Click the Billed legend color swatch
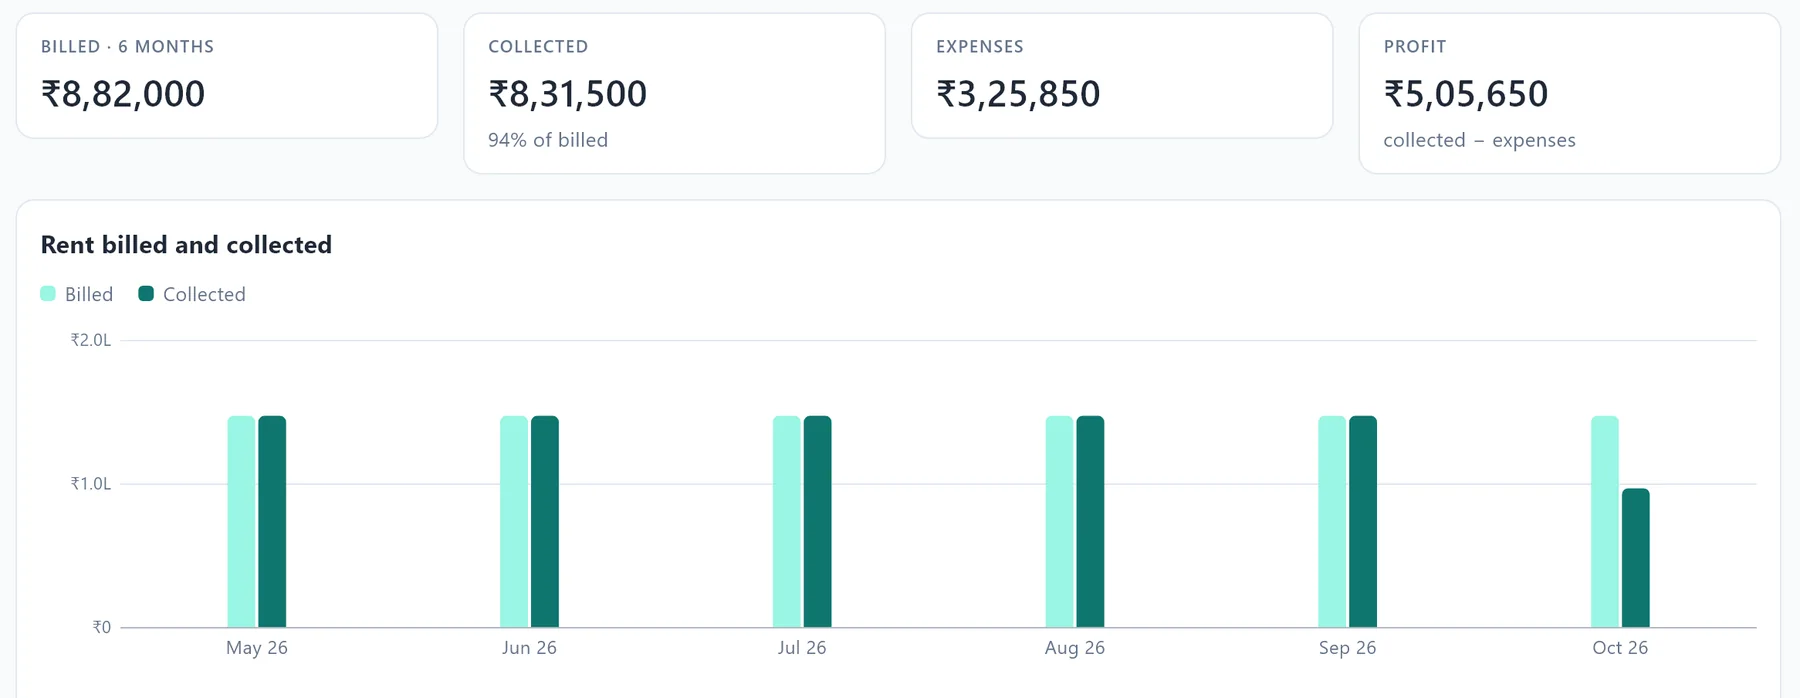 click(48, 293)
